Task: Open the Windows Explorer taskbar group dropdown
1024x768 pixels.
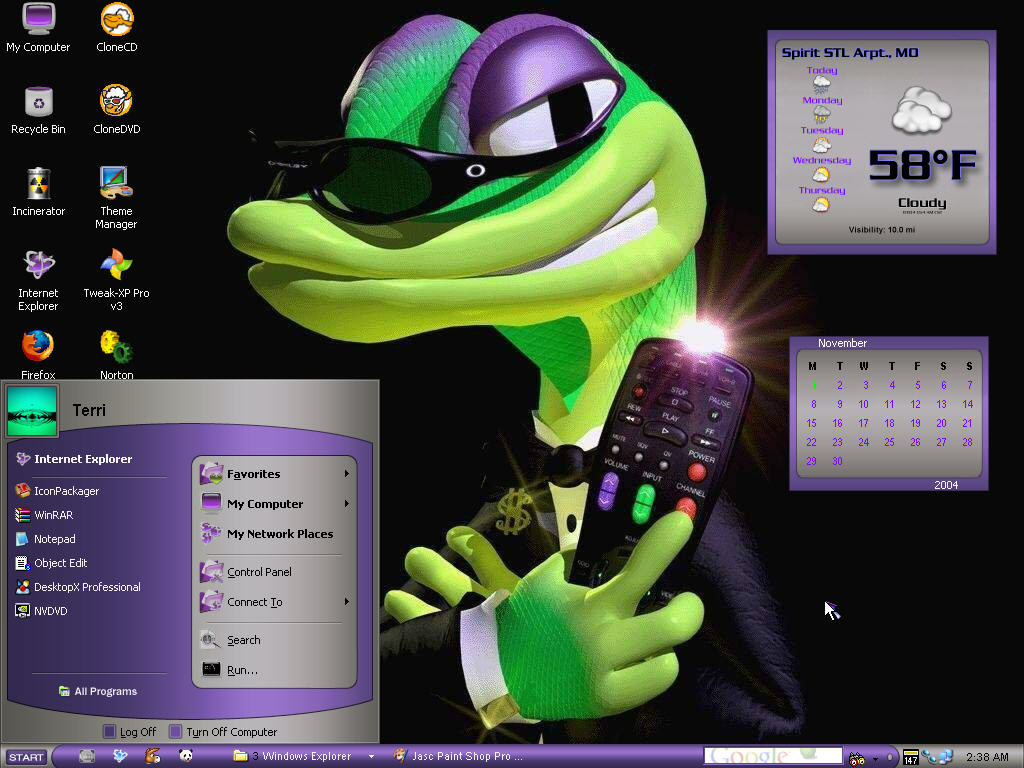Action: tap(371, 756)
